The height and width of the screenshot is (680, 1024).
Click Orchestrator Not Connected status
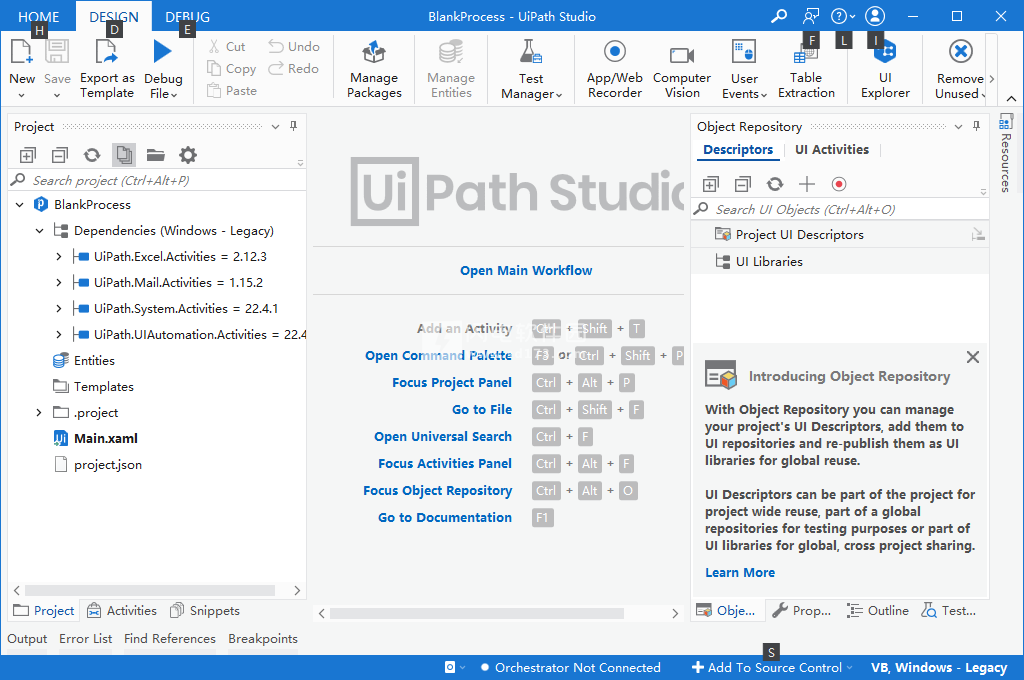pyautogui.click(x=571, y=668)
